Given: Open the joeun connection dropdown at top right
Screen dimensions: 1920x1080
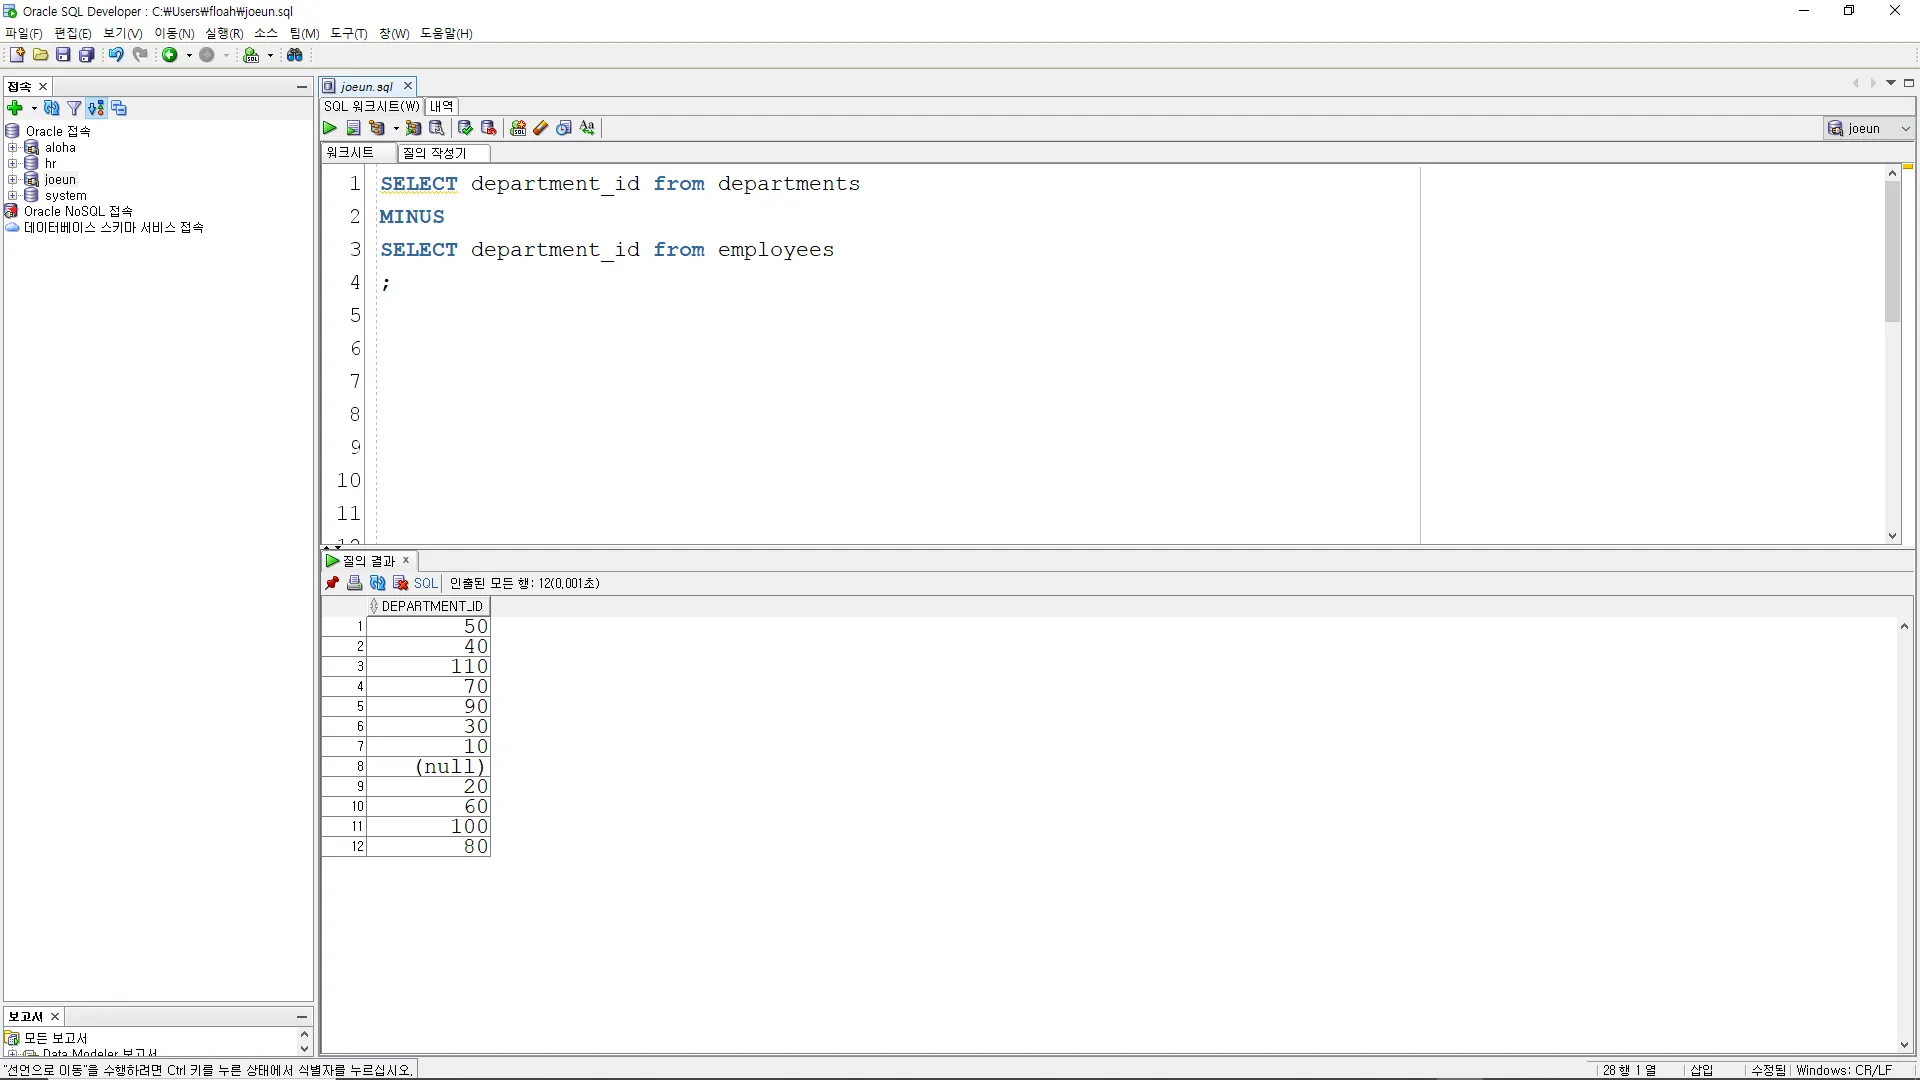Looking at the screenshot, I should point(1905,128).
